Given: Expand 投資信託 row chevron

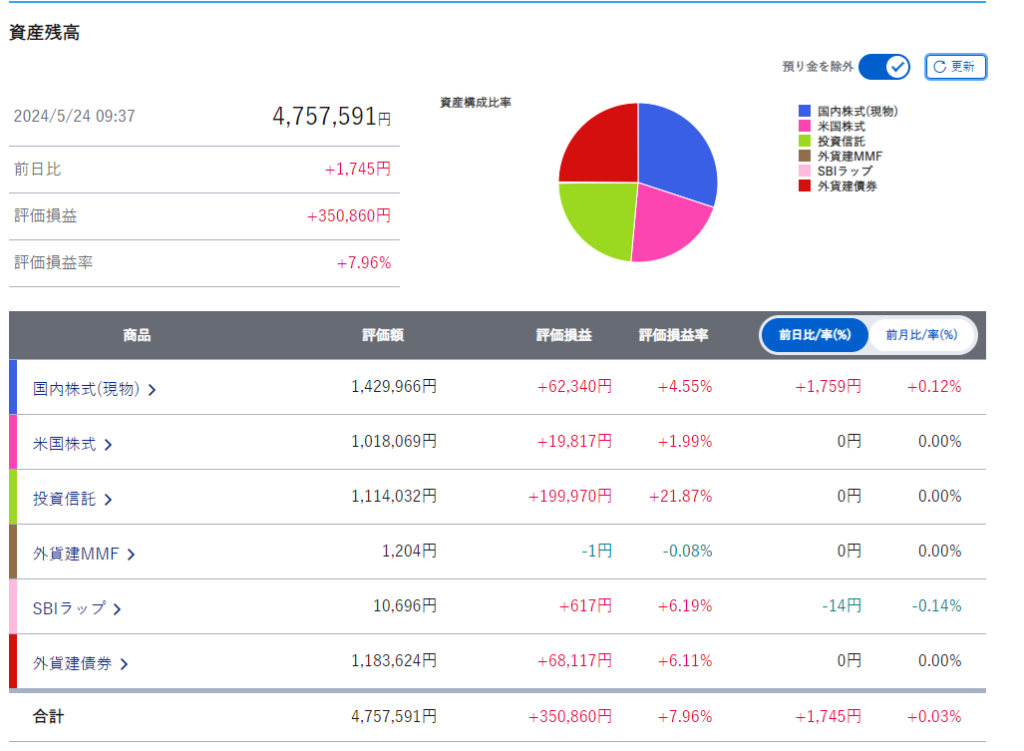Looking at the screenshot, I should point(108,500).
